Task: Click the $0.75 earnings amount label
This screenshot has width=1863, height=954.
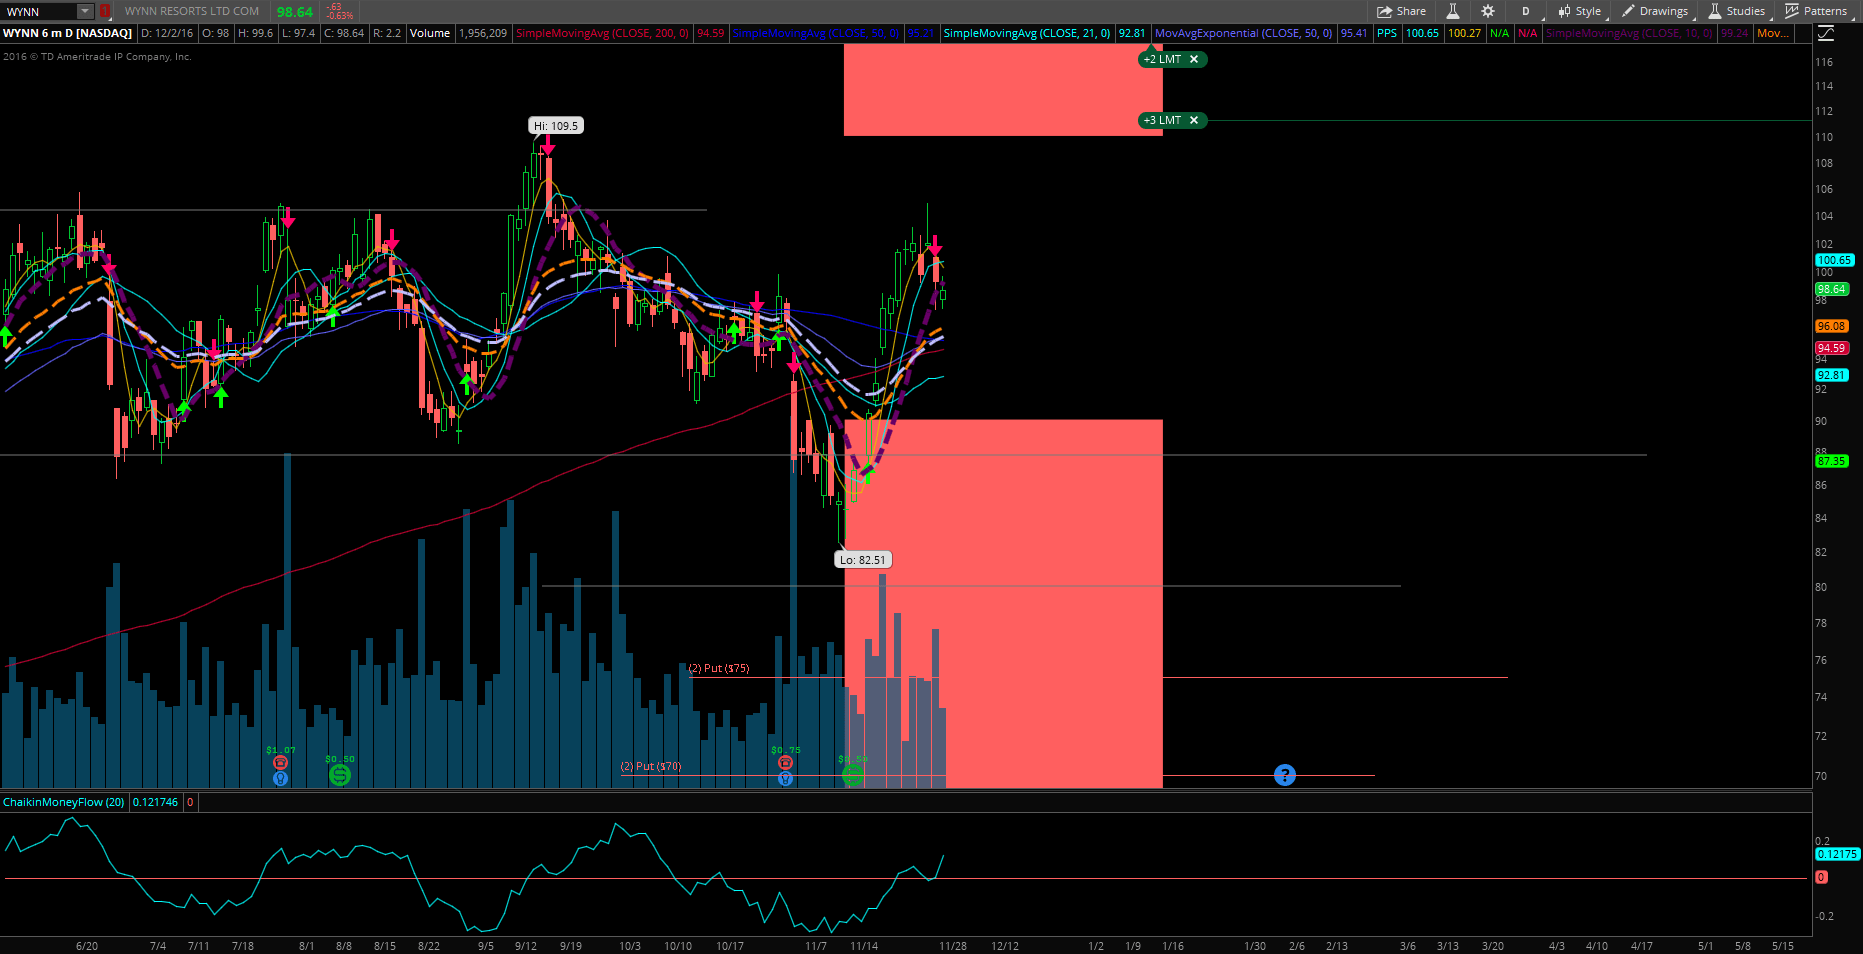Action: (786, 750)
